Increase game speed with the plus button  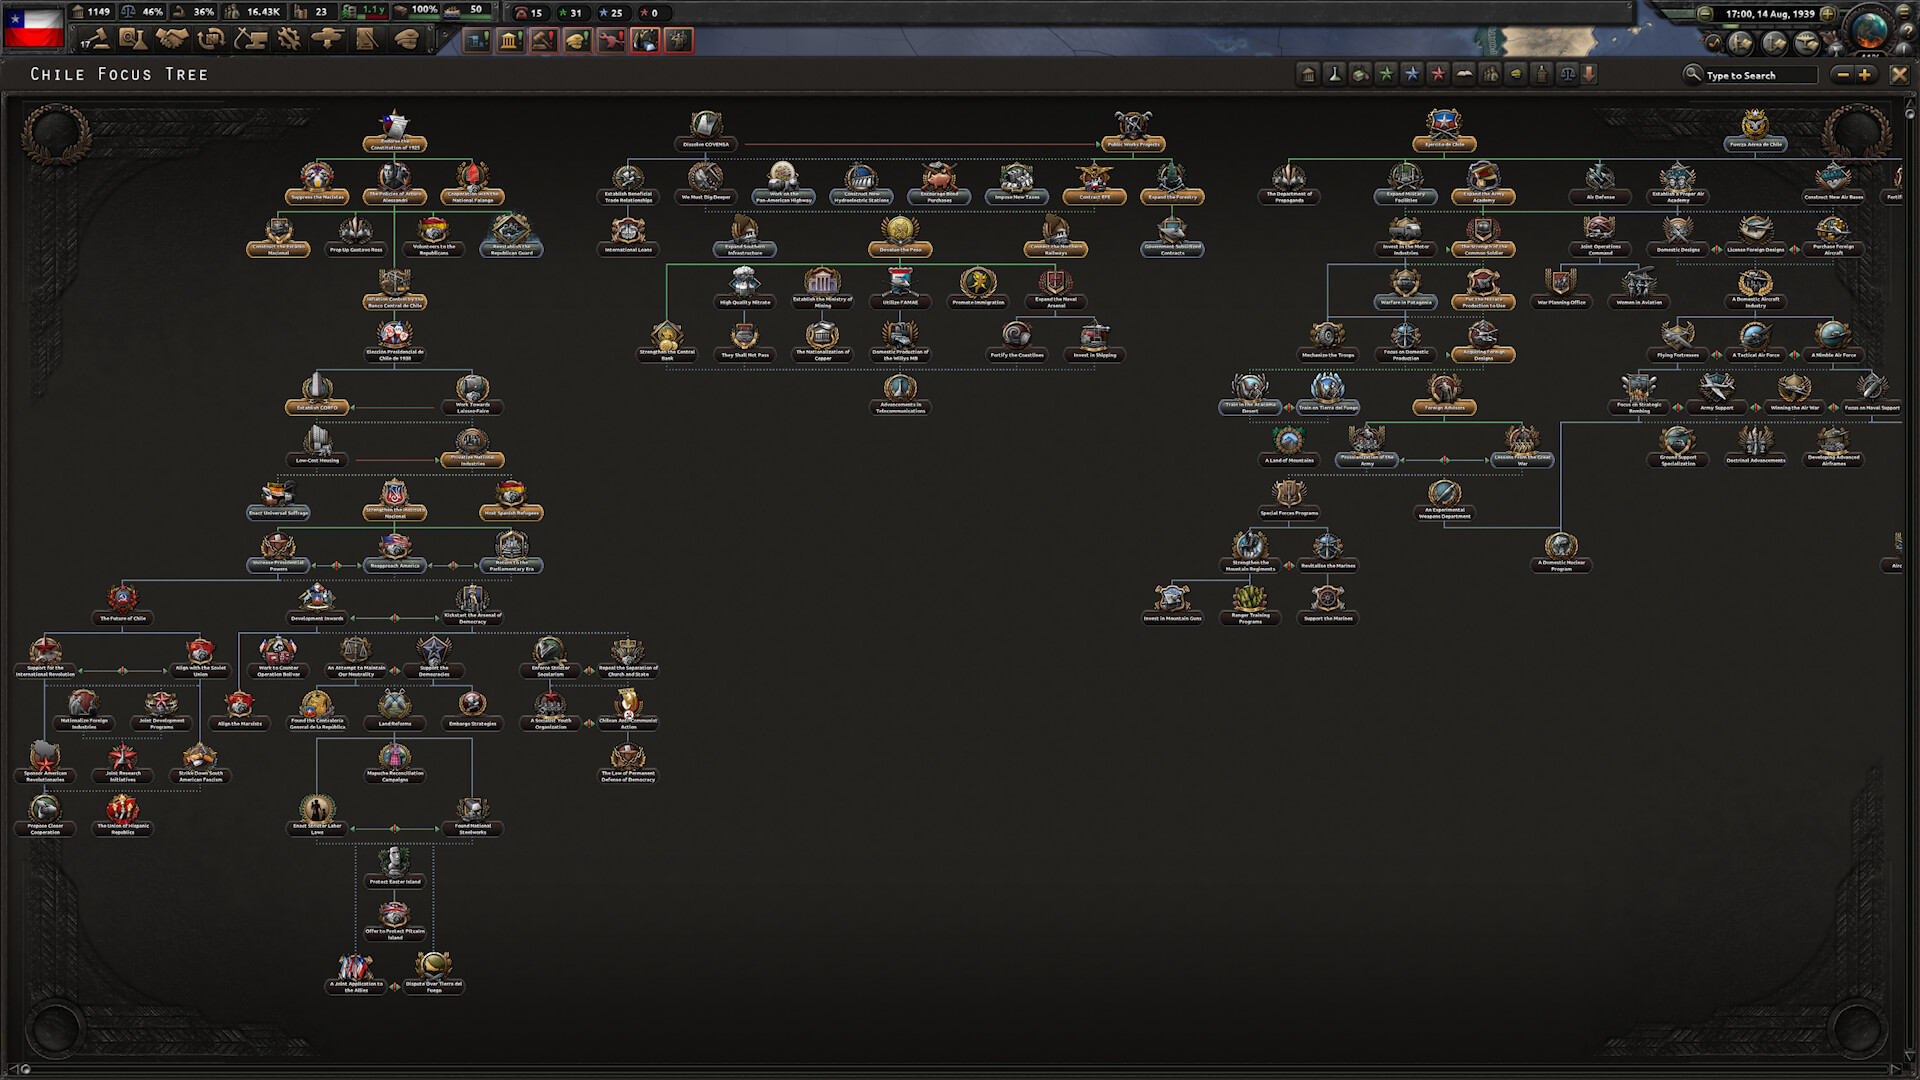click(x=1827, y=13)
